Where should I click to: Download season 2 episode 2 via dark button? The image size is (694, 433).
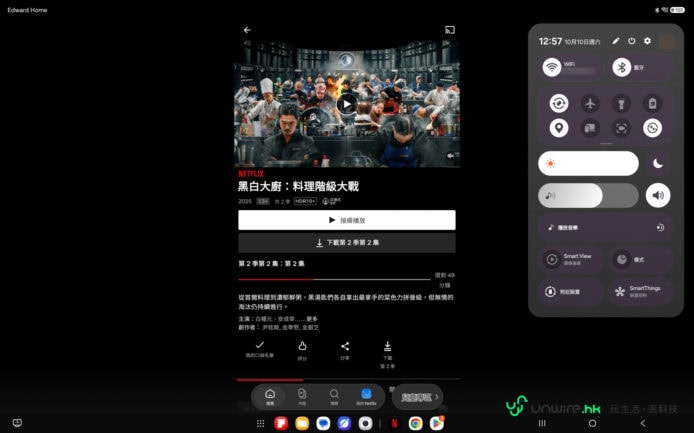click(347, 243)
